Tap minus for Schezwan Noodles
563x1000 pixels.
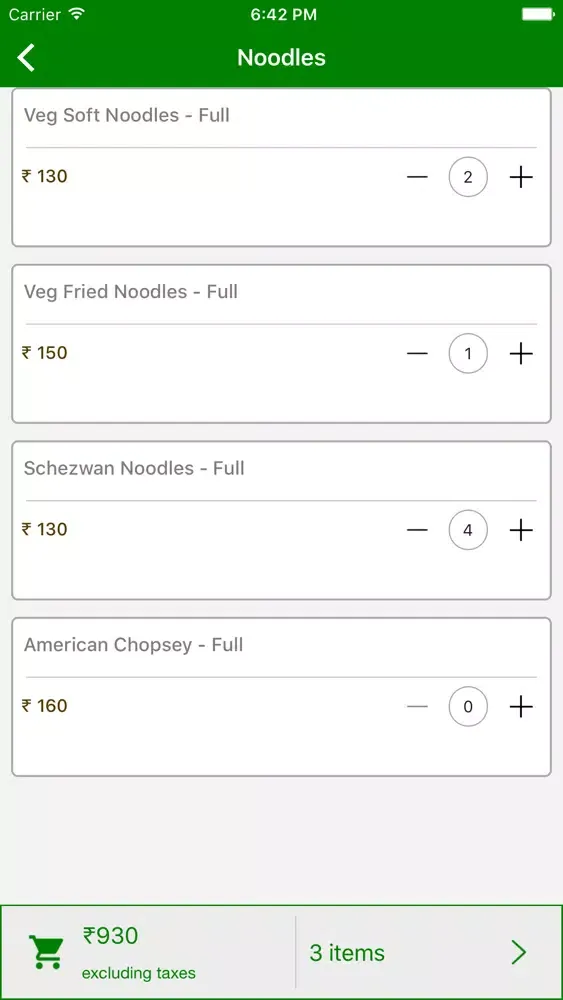[x=417, y=529]
